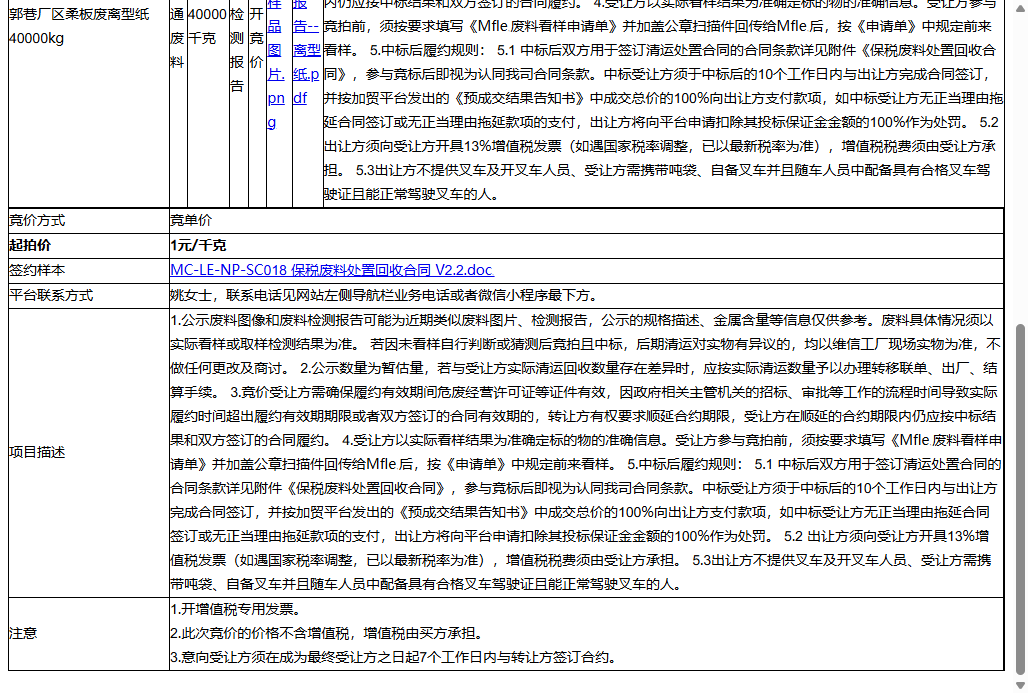Viewport: 1028px width, 693px height.
Task: Click the line 2.此次竞价的价格不含增值税
Action: click(328, 633)
